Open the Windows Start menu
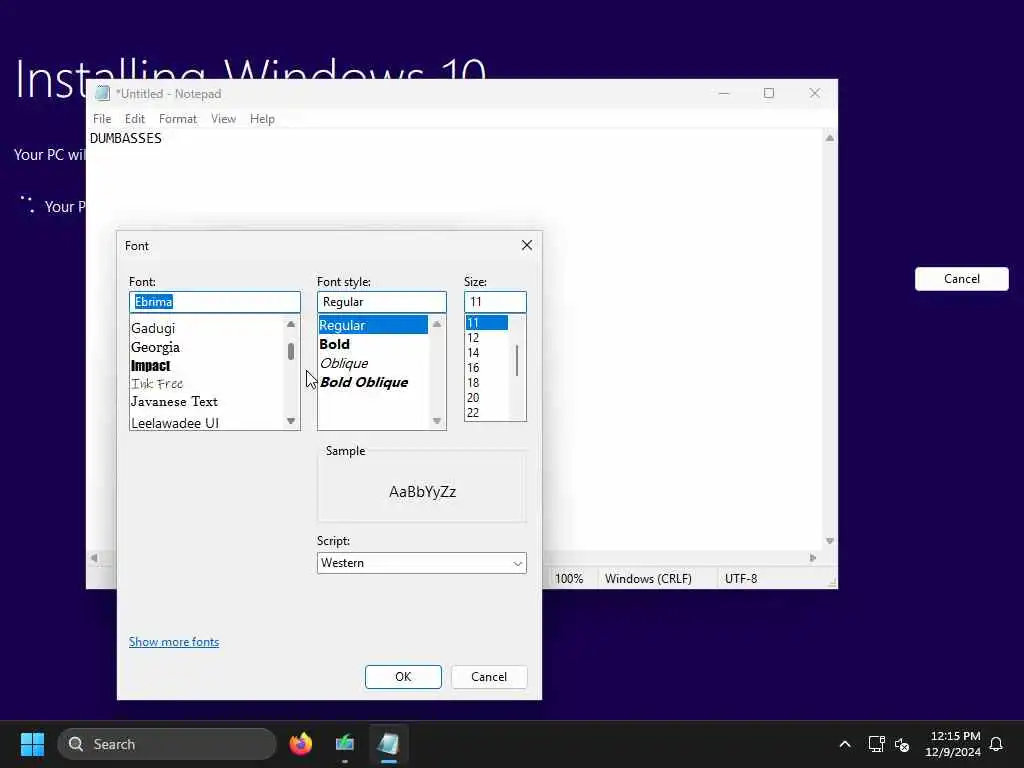Viewport: 1024px width, 768px height. pyautogui.click(x=32, y=744)
